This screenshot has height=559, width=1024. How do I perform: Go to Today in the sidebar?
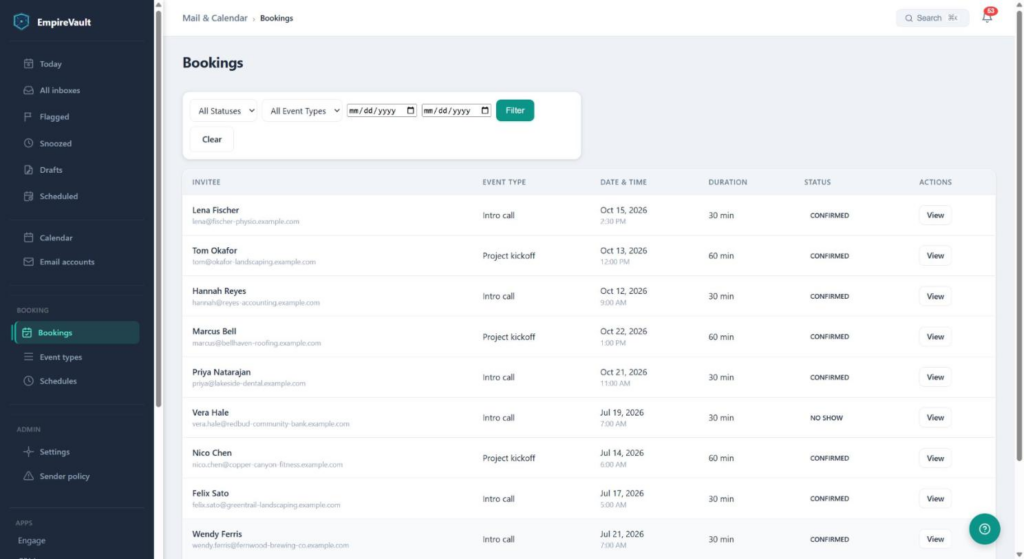(50, 64)
